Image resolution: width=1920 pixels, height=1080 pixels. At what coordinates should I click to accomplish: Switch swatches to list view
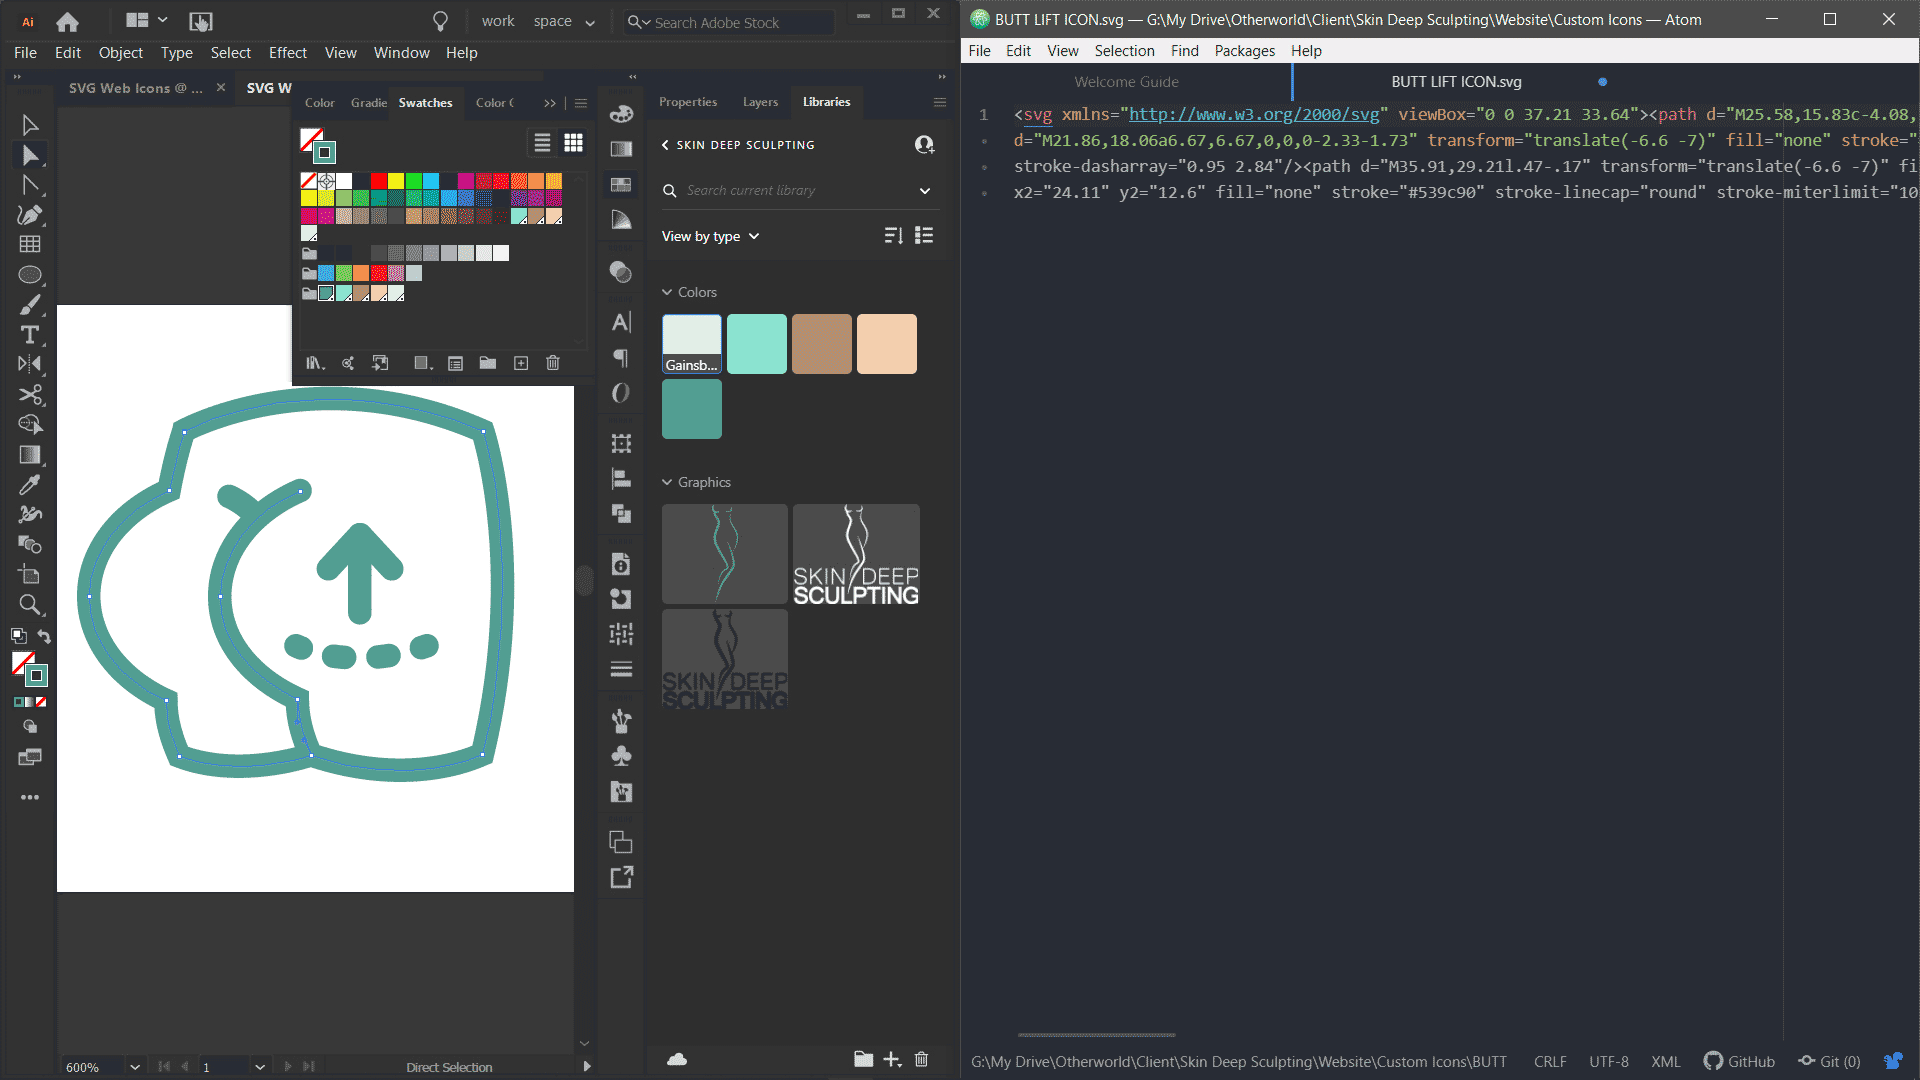pos(542,143)
